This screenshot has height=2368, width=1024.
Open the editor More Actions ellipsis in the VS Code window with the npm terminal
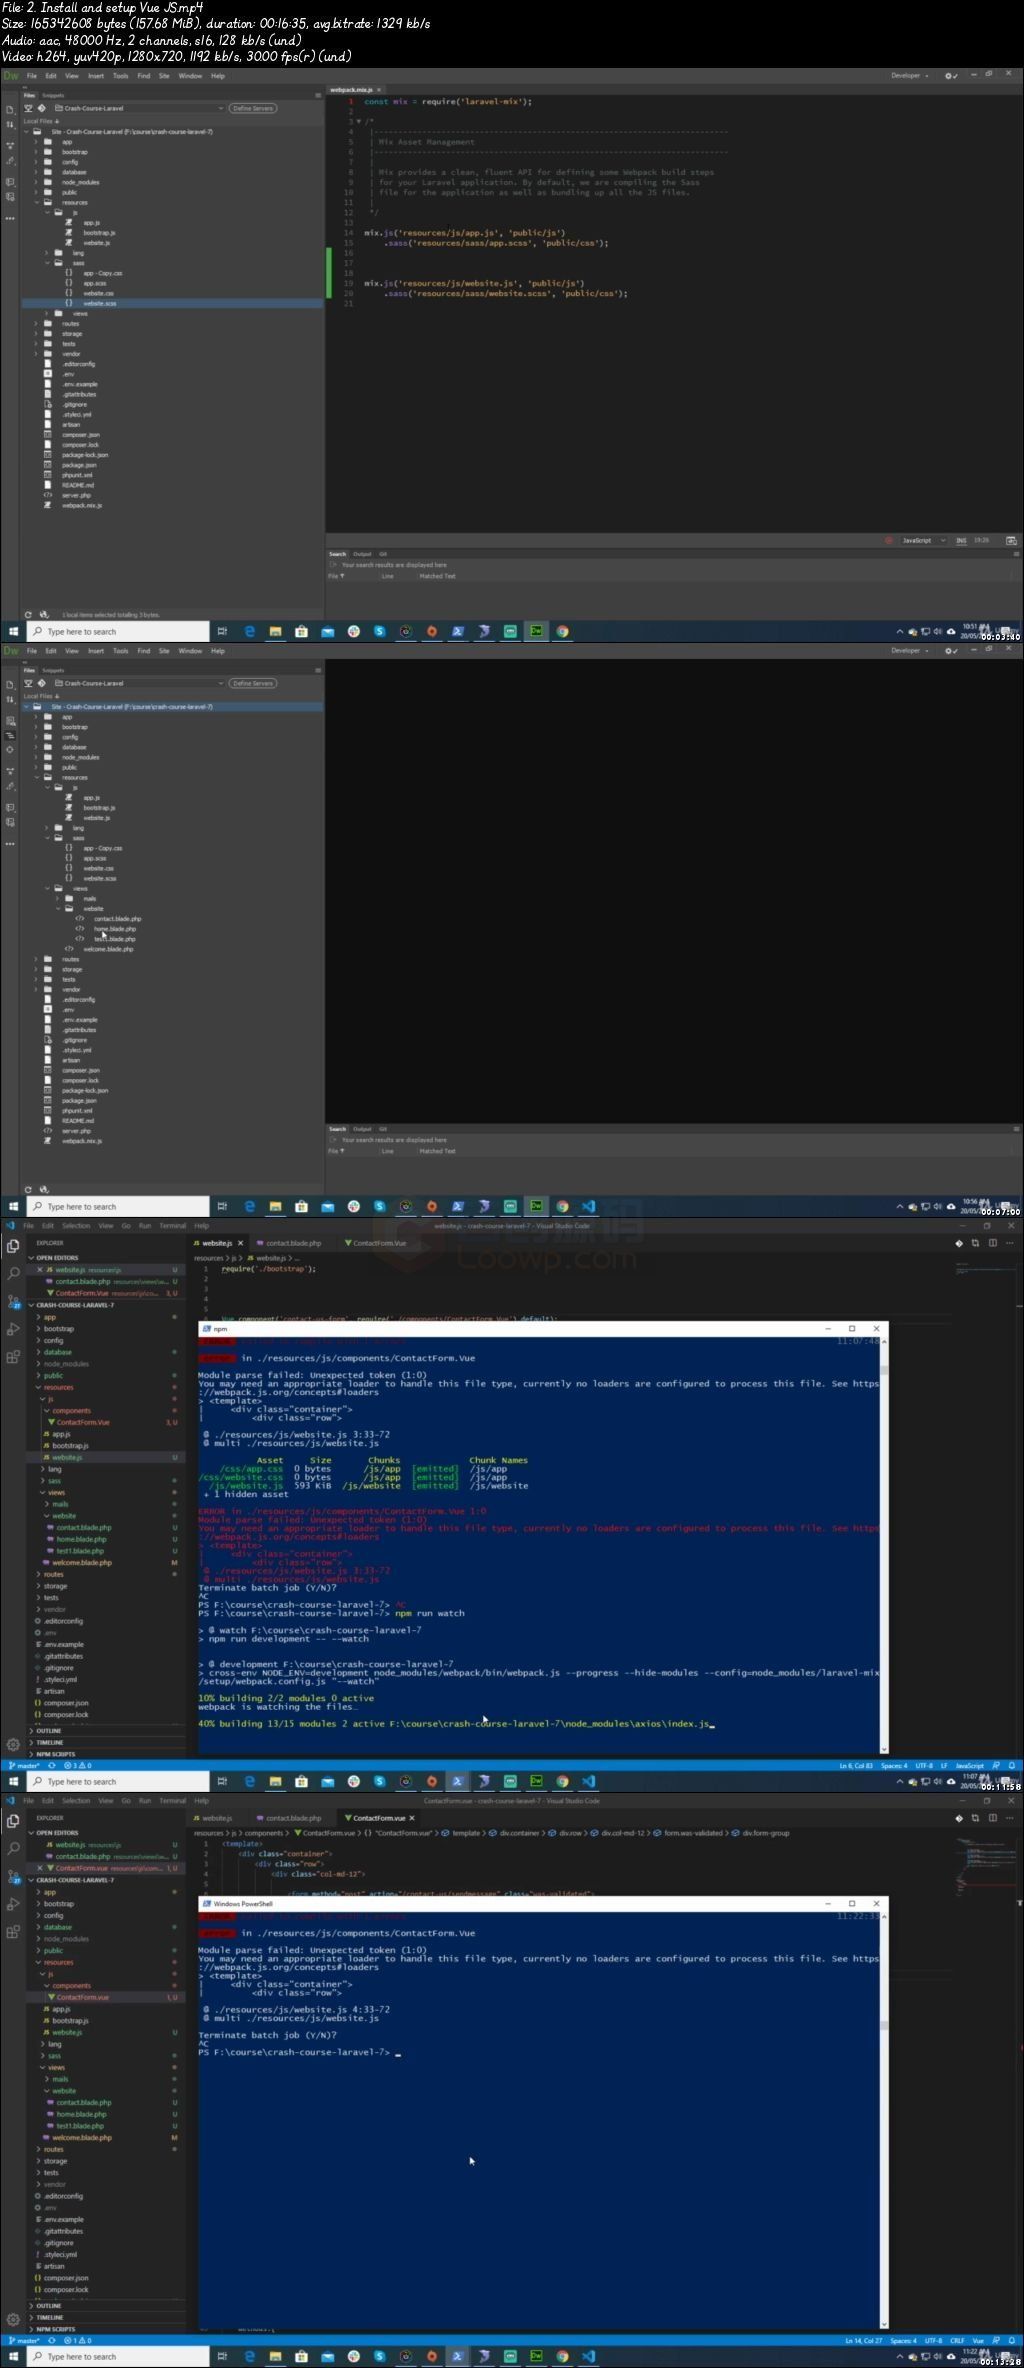pyautogui.click(x=1011, y=1243)
